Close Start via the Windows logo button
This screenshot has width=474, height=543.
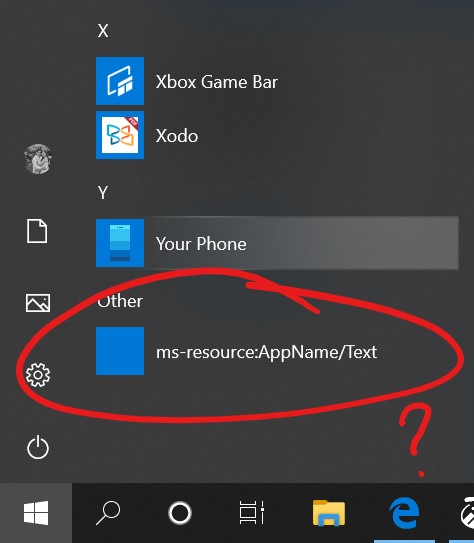click(x=36, y=513)
